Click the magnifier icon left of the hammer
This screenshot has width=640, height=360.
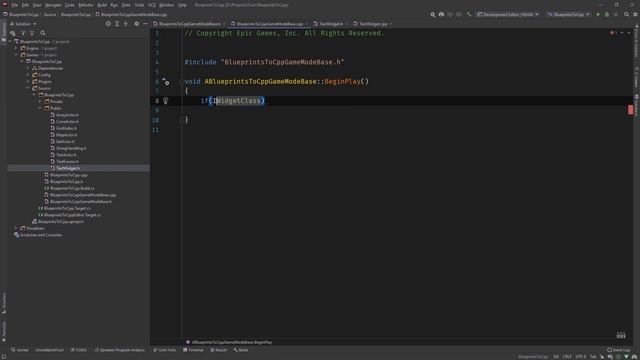tap(433, 14)
